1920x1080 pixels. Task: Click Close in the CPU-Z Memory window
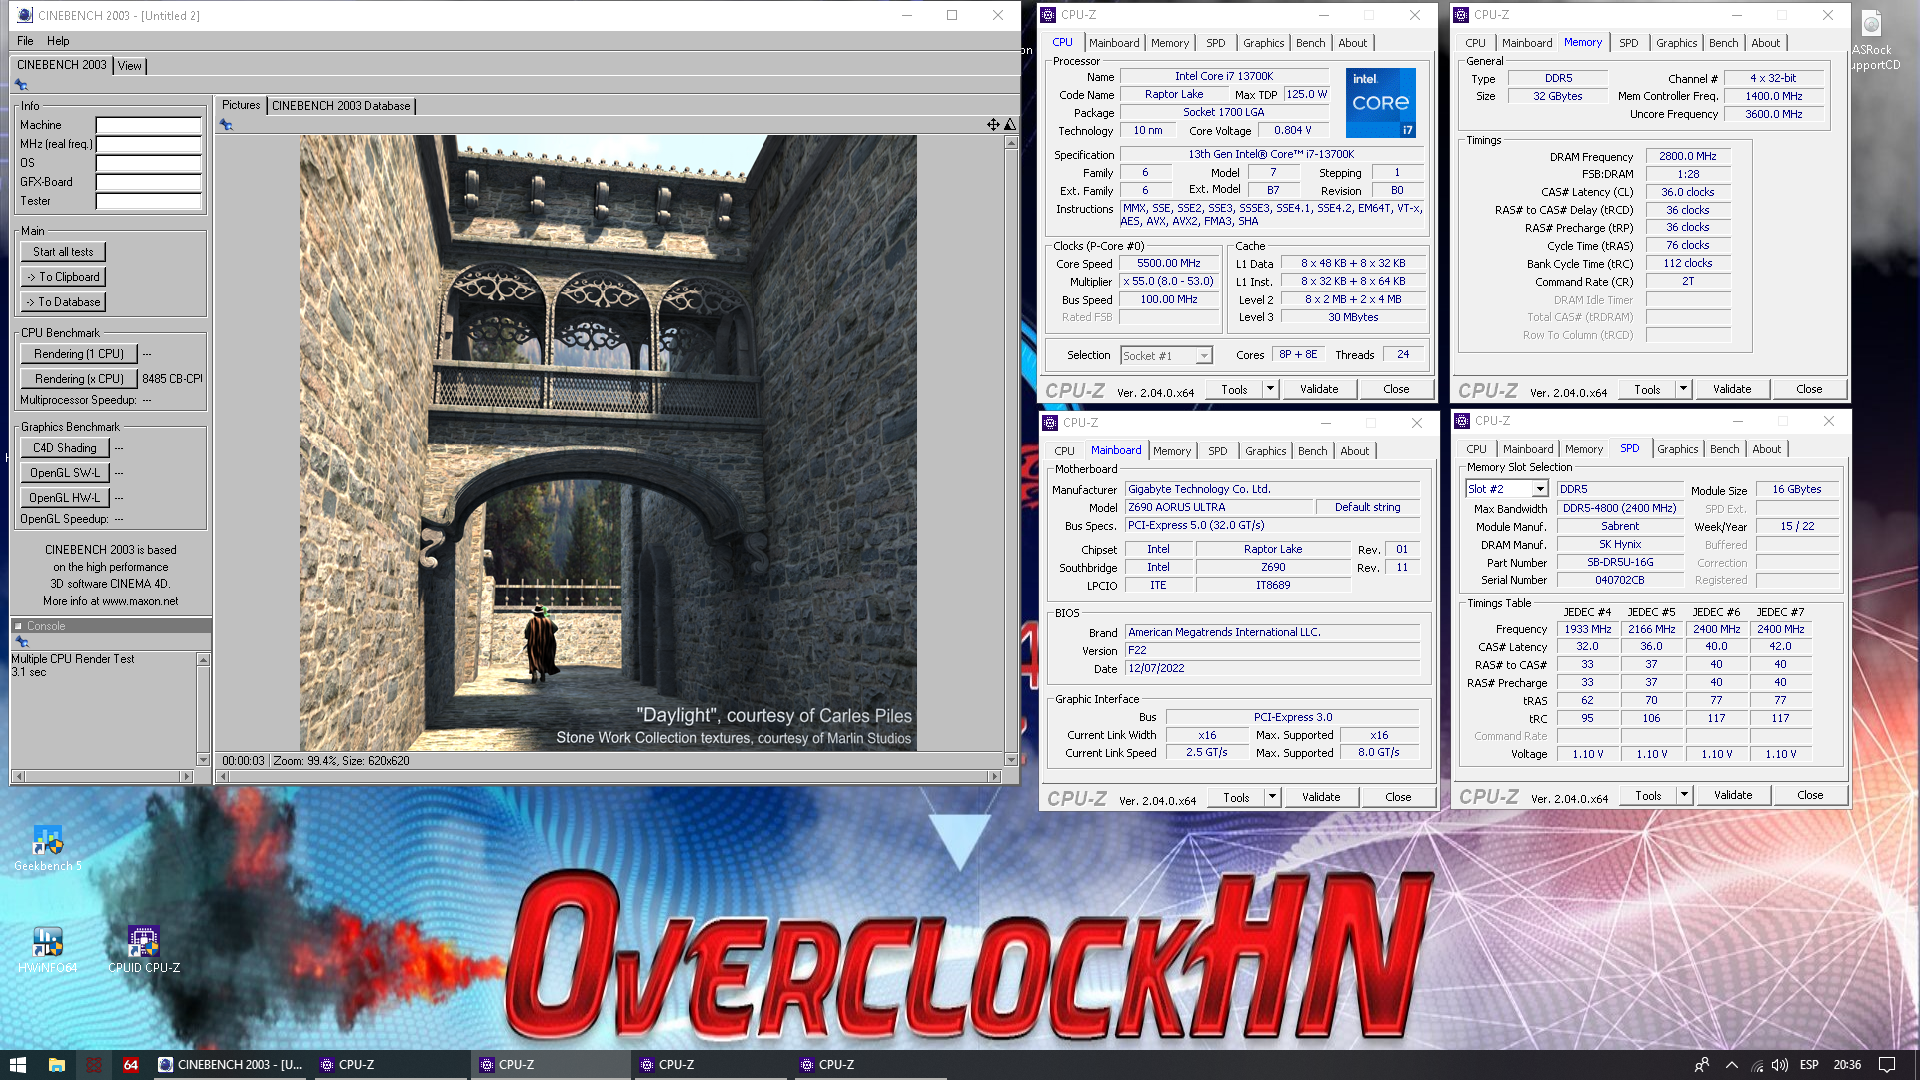[1808, 389]
